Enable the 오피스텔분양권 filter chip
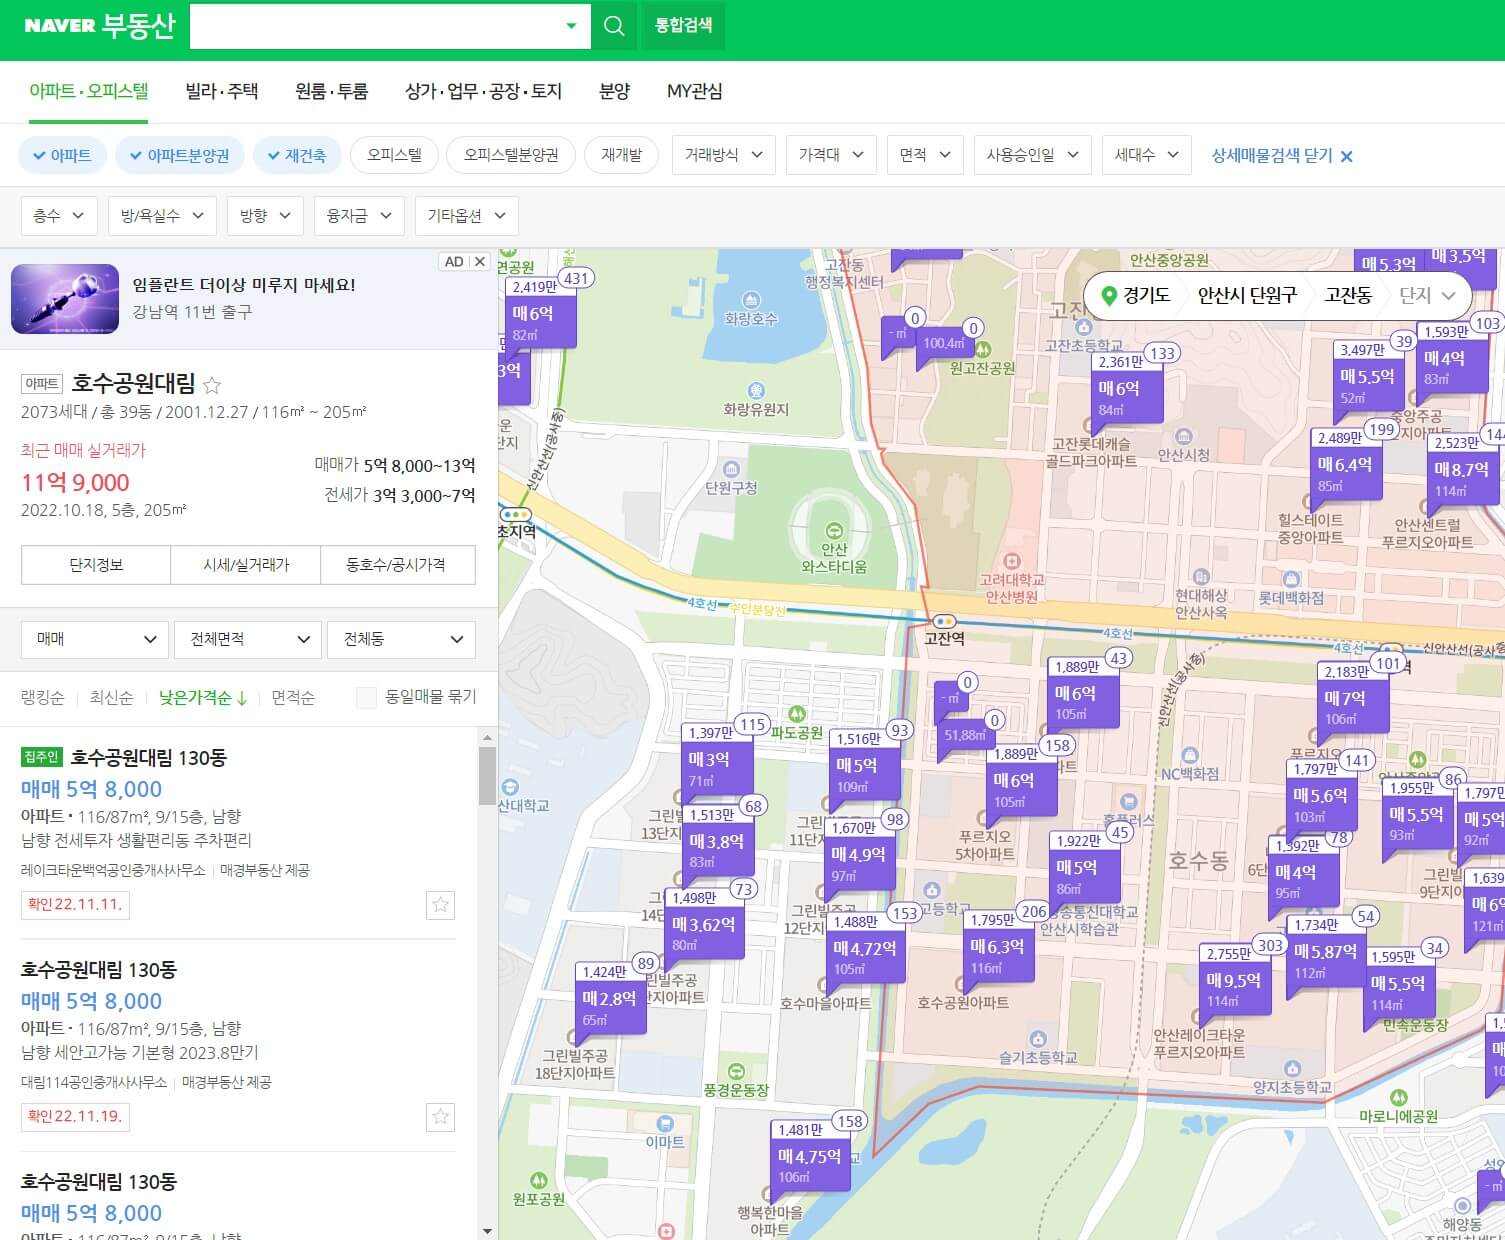Screen dimensions: 1505x1240 [511, 155]
